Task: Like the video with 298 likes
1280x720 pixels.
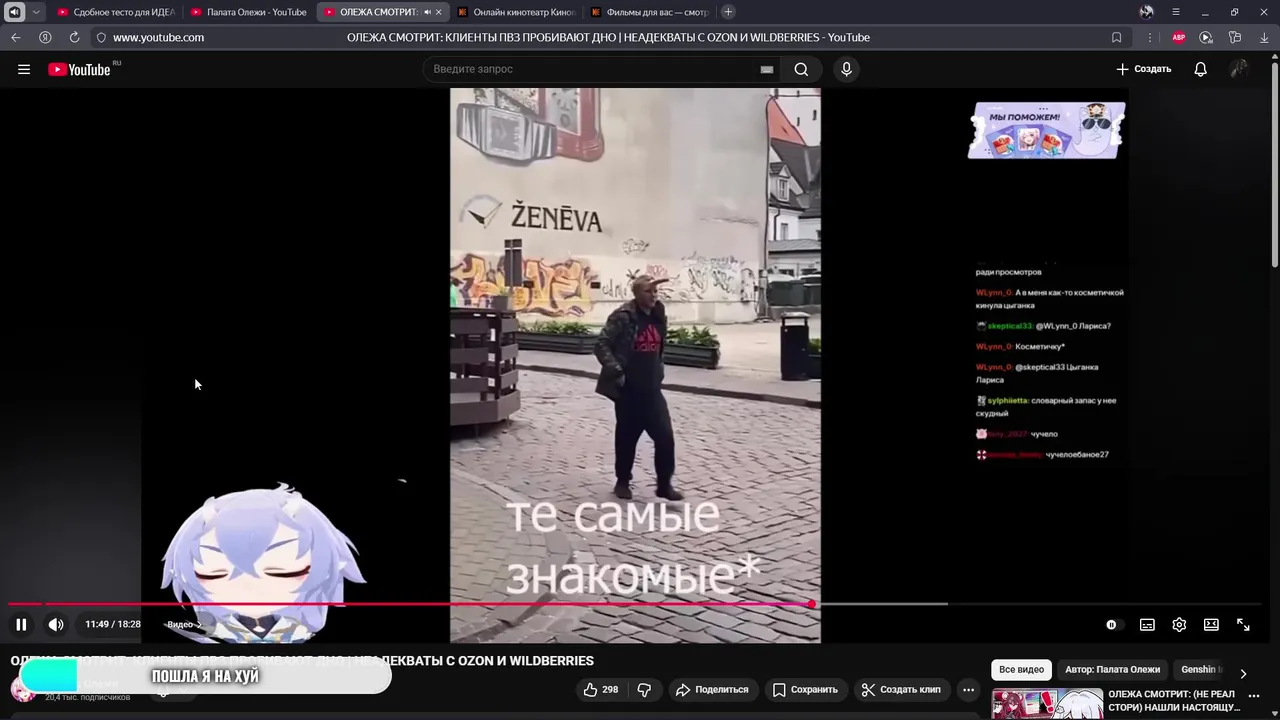Action: click(601, 689)
